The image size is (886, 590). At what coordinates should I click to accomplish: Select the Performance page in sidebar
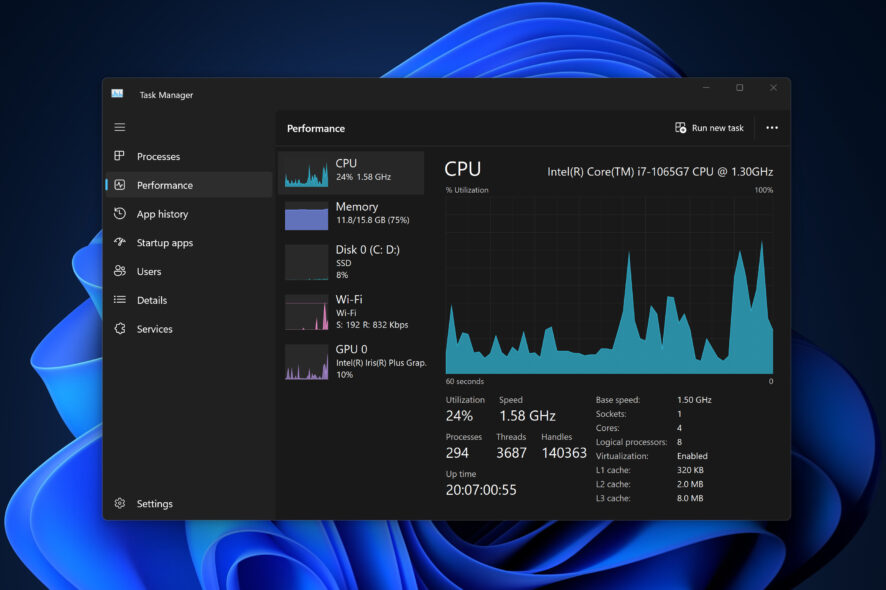(x=189, y=185)
